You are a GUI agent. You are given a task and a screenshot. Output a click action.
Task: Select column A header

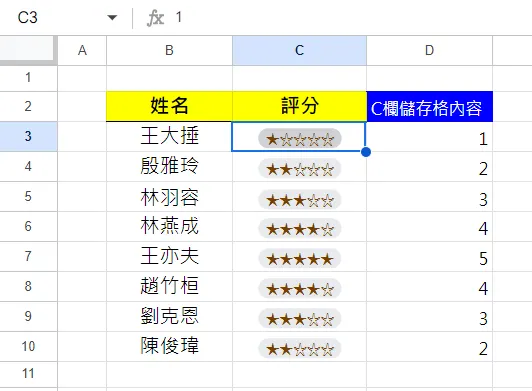click(82, 50)
